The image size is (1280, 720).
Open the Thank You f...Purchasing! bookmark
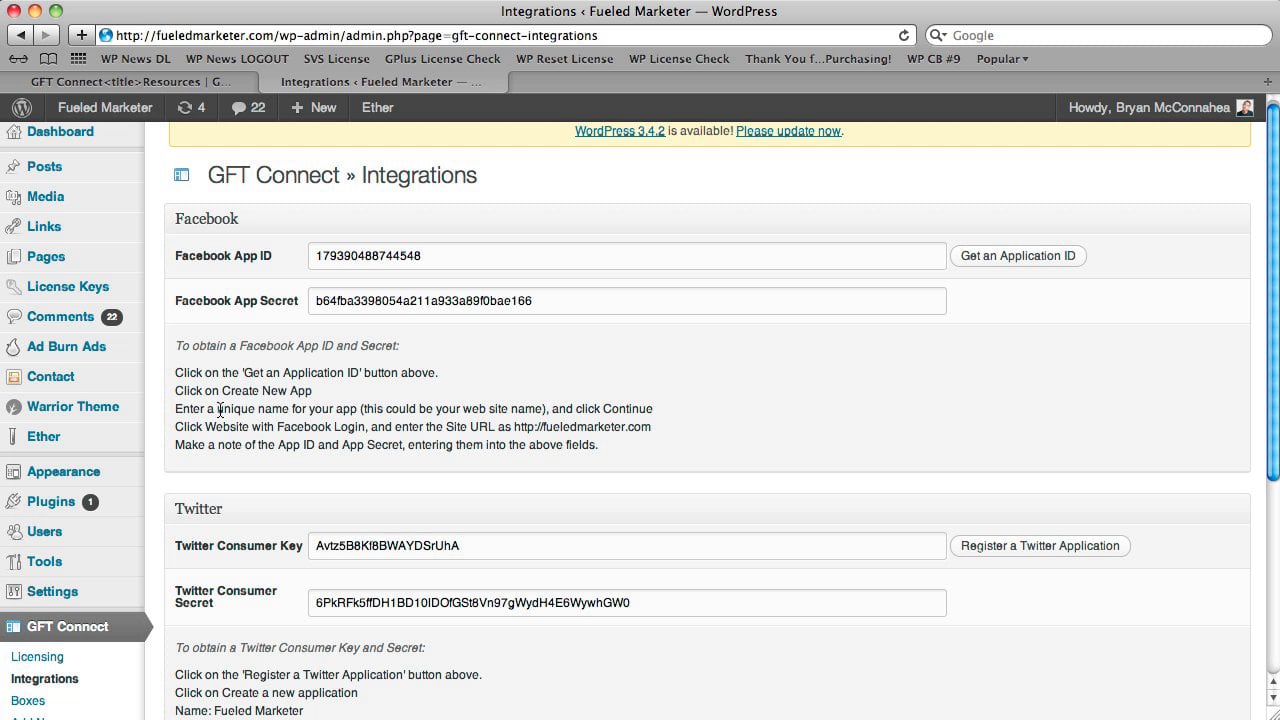click(818, 59)
